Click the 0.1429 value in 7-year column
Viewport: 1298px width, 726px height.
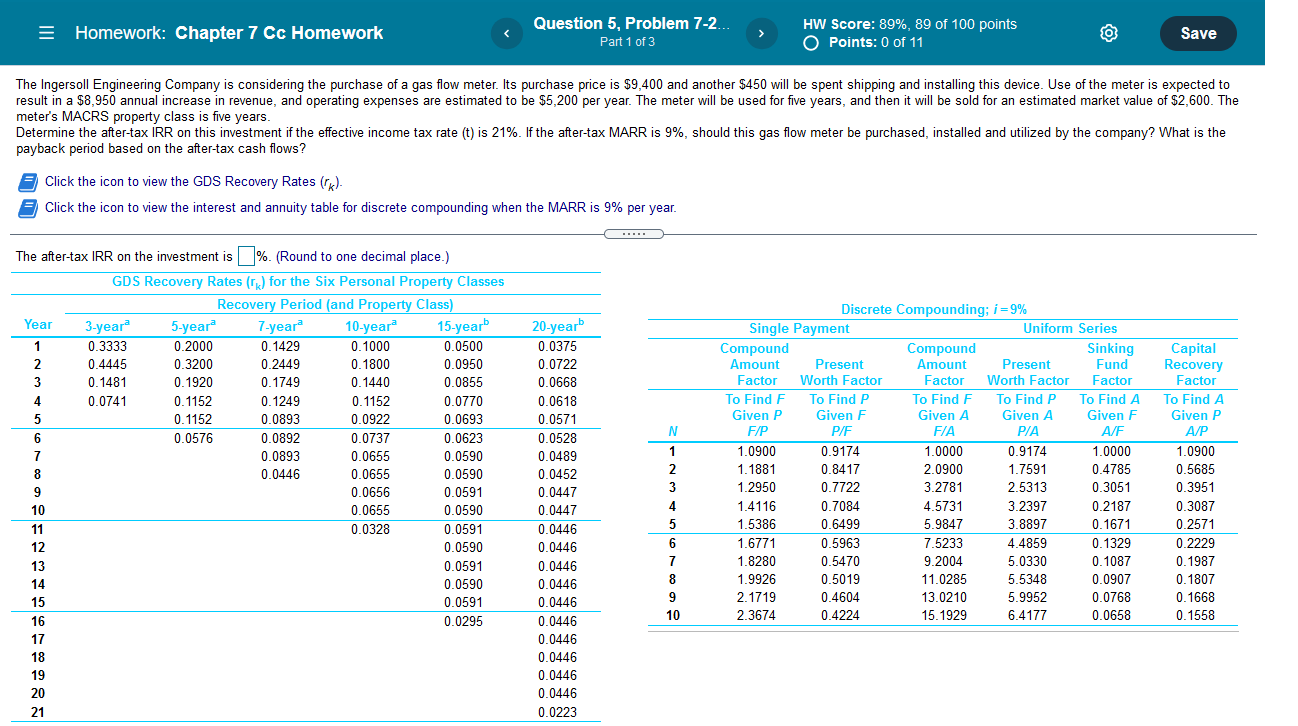[x=279, y=346]
